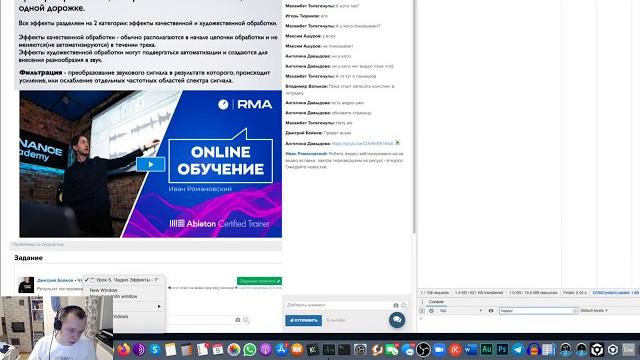Viewport: 640px width, 360px height.
Task: Click the requests count in Network status bar
Action: point(434,293)
